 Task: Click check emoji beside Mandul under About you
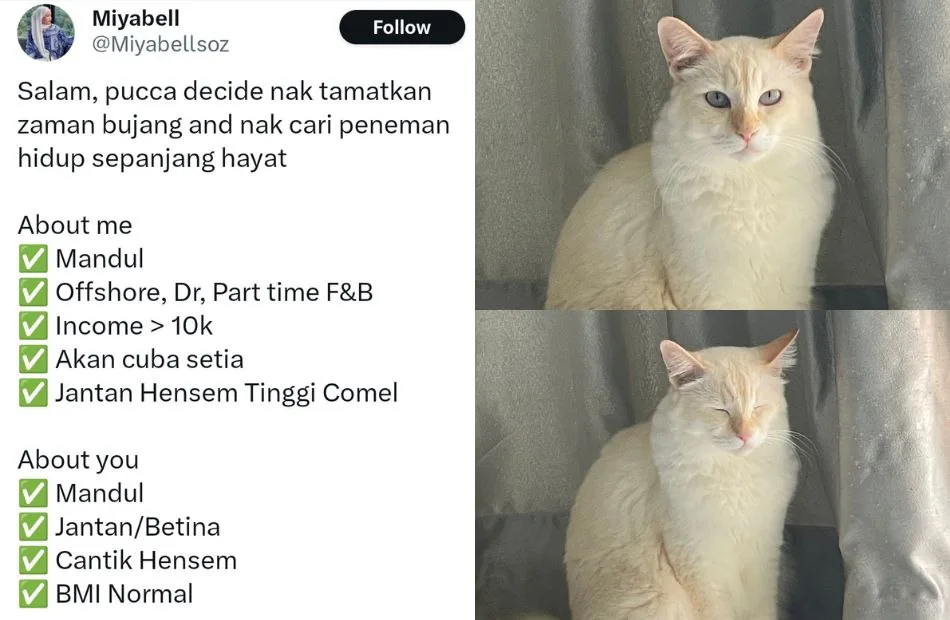click(33, 493)
